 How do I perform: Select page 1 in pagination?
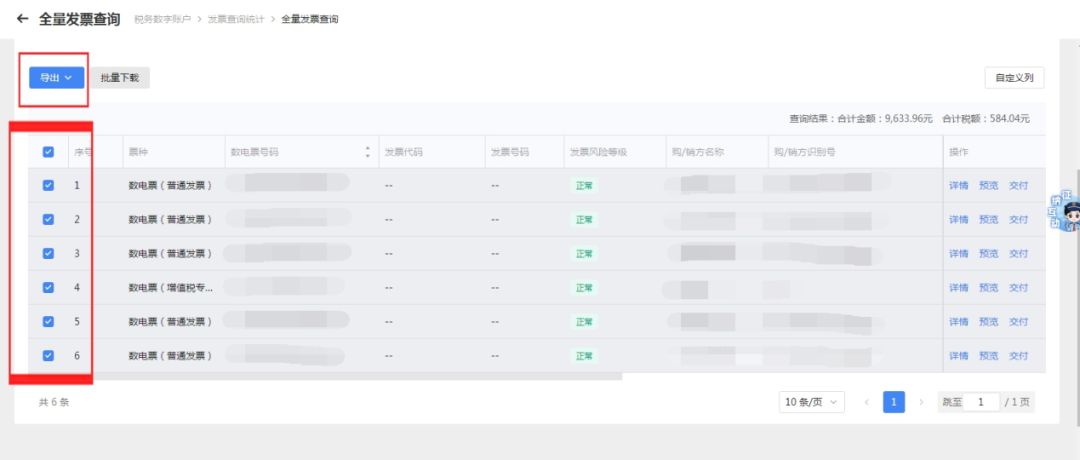pyautogui.click(x=893, y=402)
